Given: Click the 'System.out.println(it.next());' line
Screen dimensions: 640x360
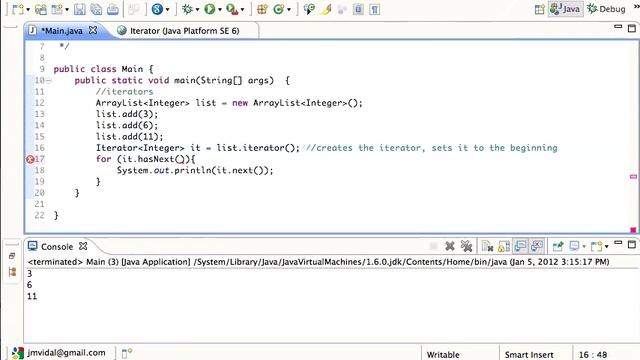Looking at the screenshot, I should coord(195,171).
